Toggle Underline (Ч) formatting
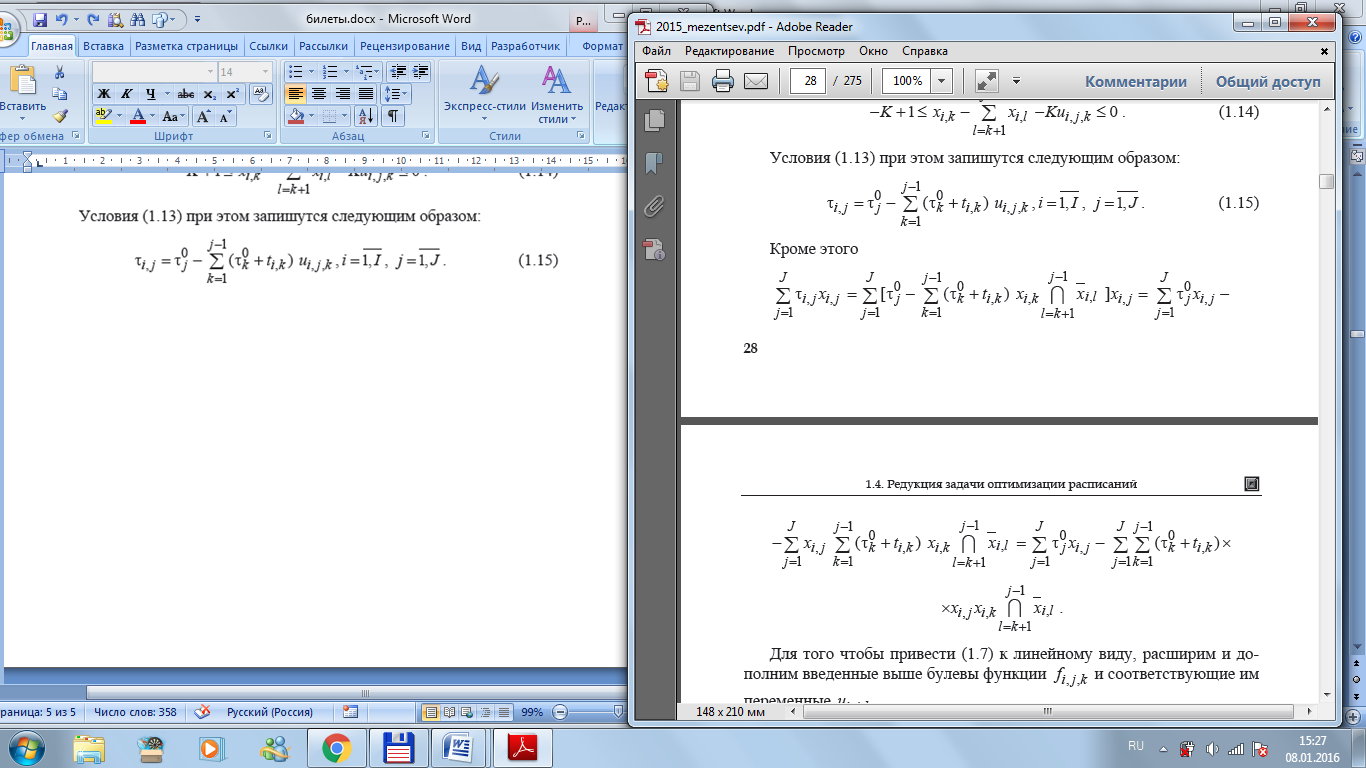The image size is (1366, 768). coord(150,93)
